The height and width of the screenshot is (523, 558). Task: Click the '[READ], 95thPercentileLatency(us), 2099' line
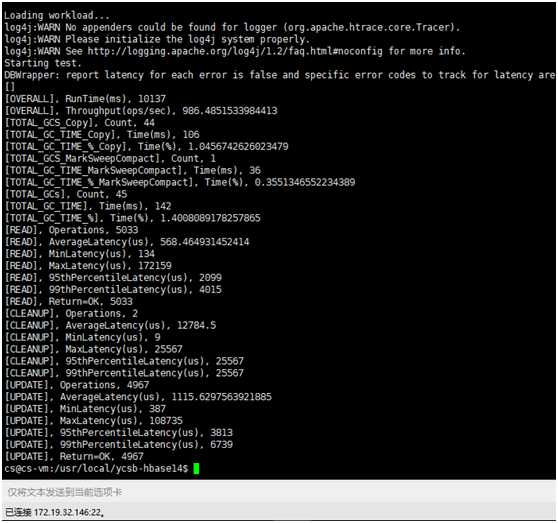tap(113, 278)
